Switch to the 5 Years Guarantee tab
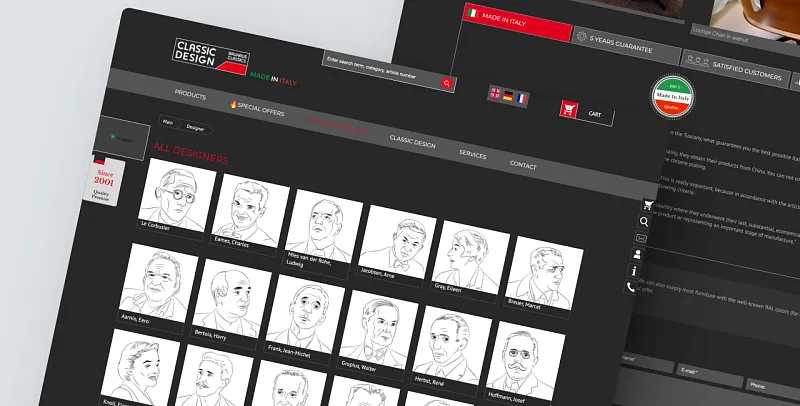 tap(627, 45)
